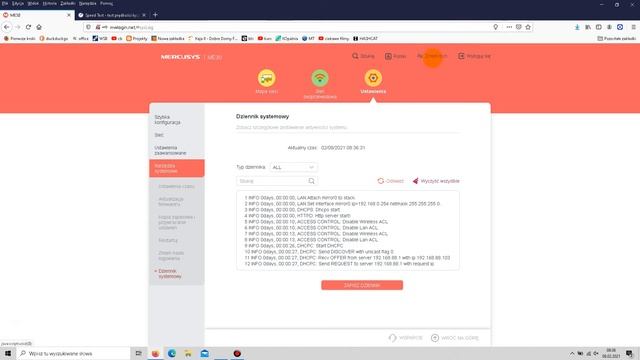Open the Mapa sieci icon

pos(267,78)
